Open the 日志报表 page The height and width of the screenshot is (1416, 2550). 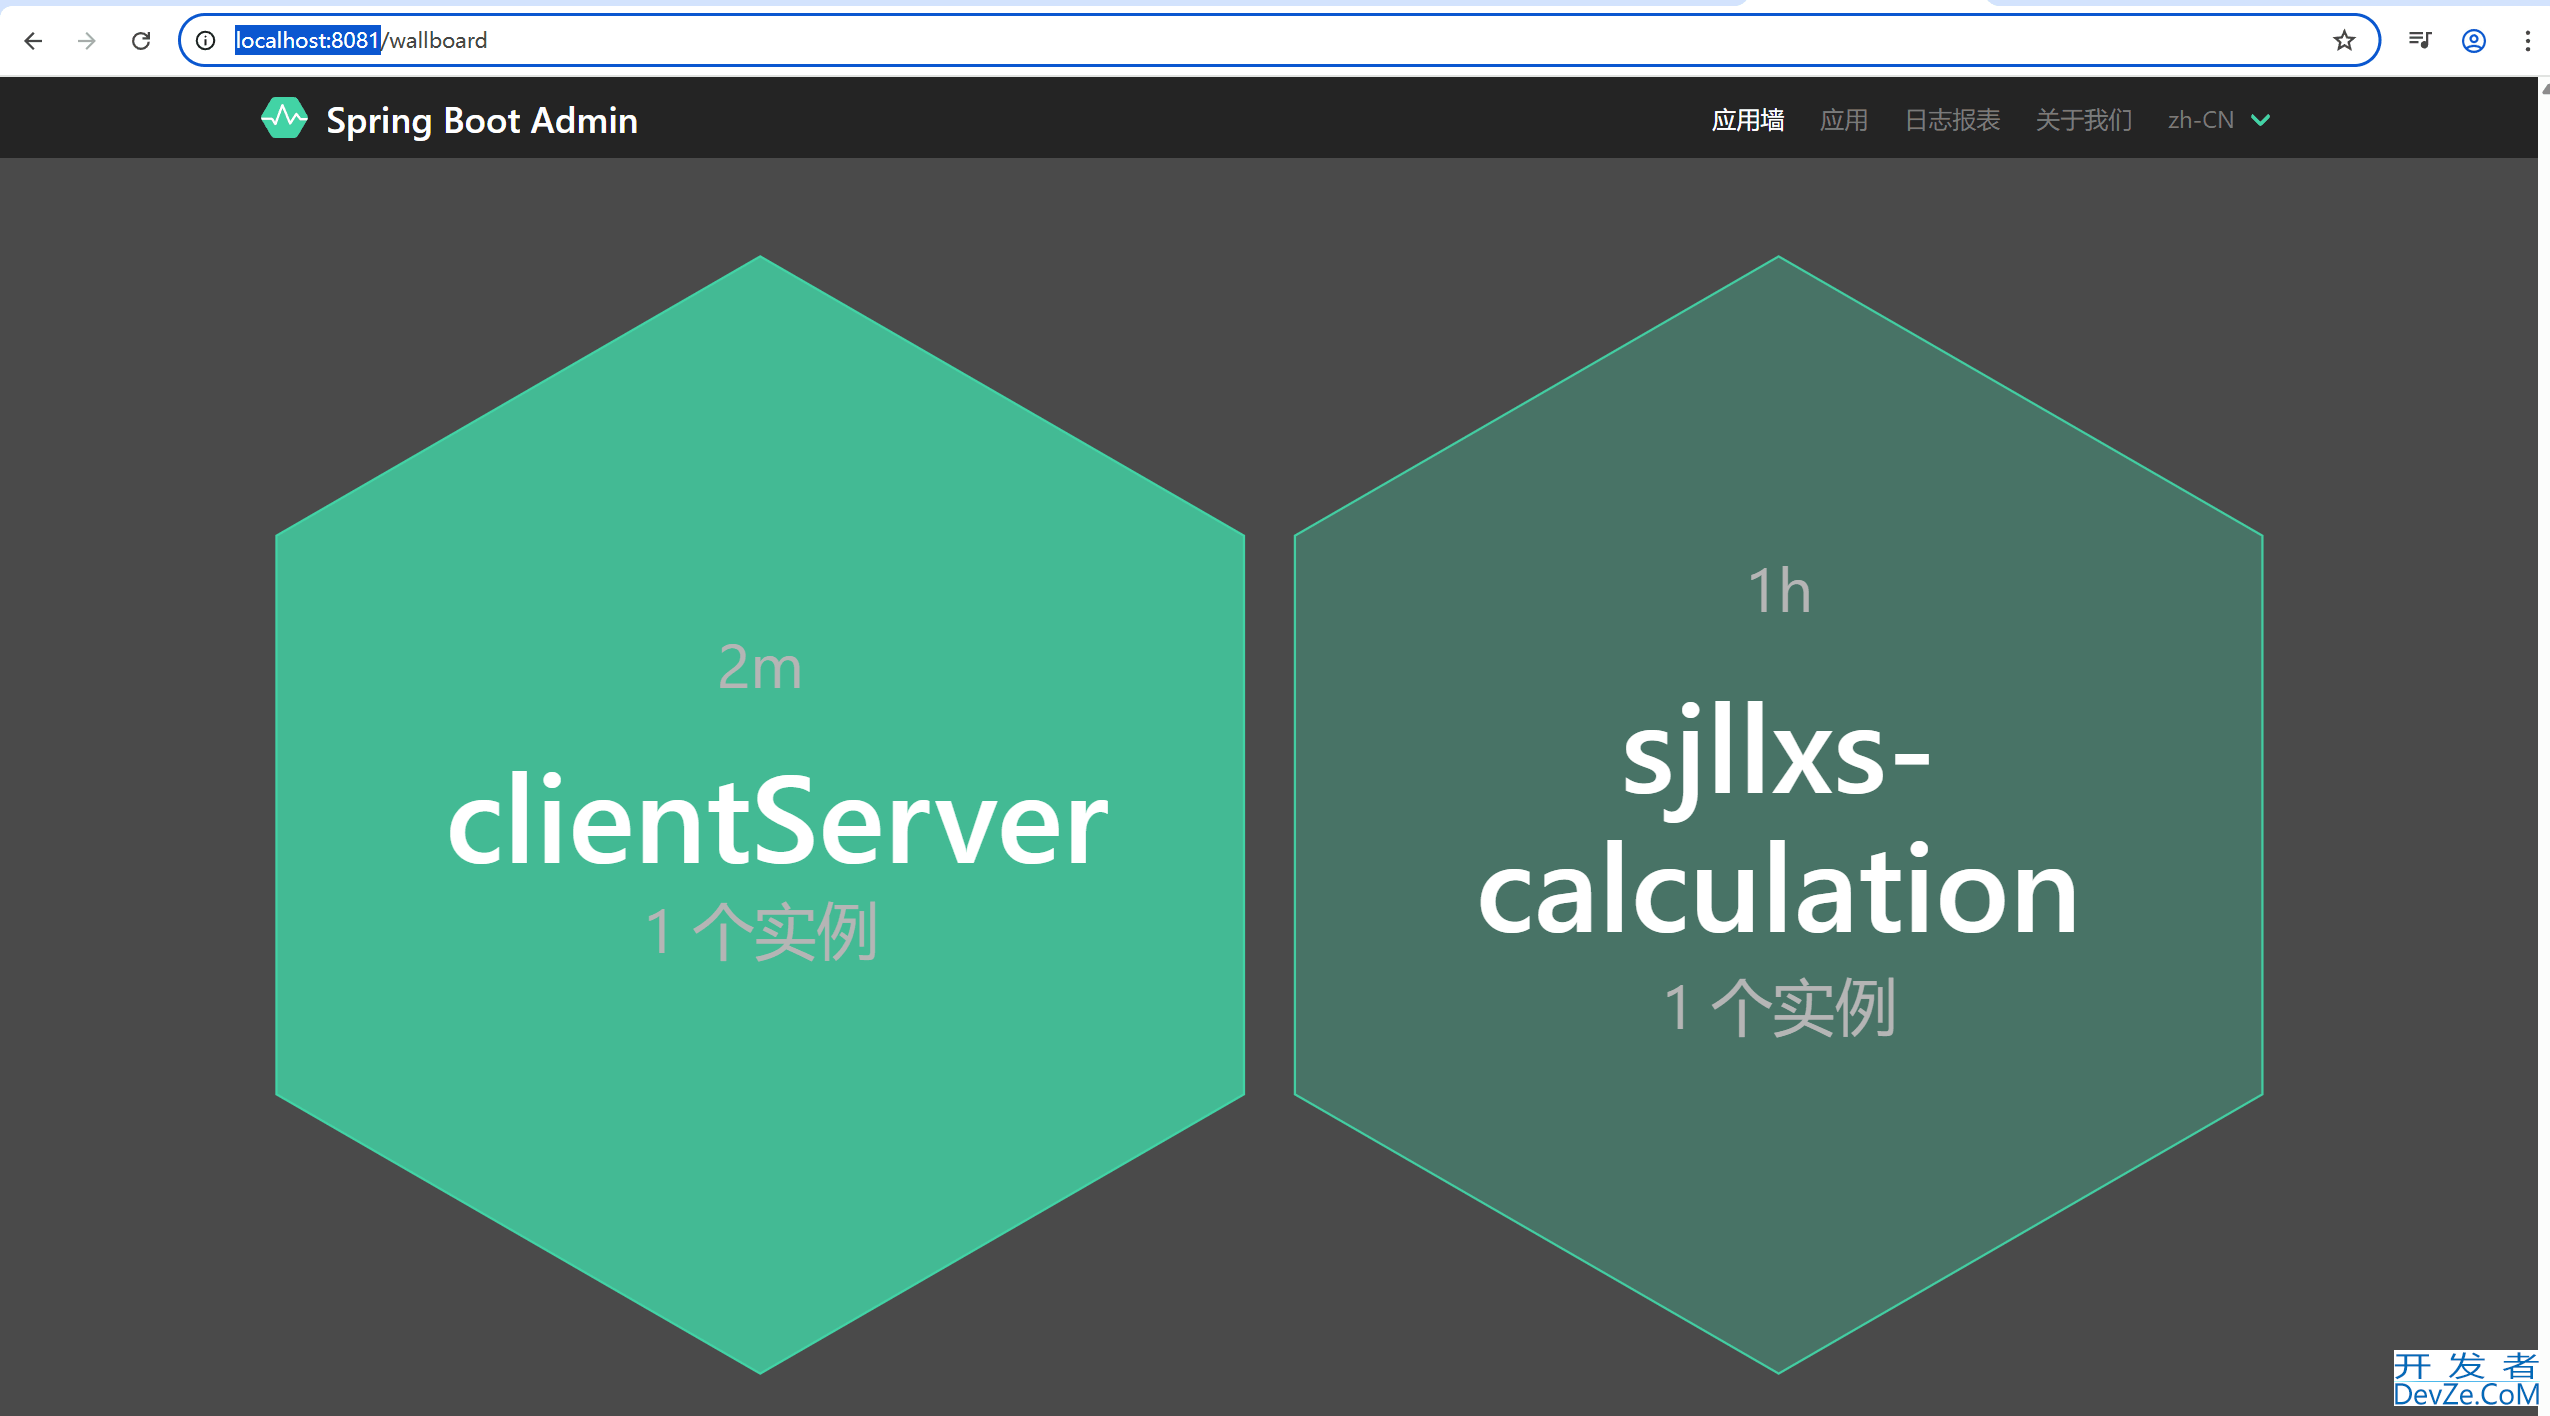[x=1951, y=120]
